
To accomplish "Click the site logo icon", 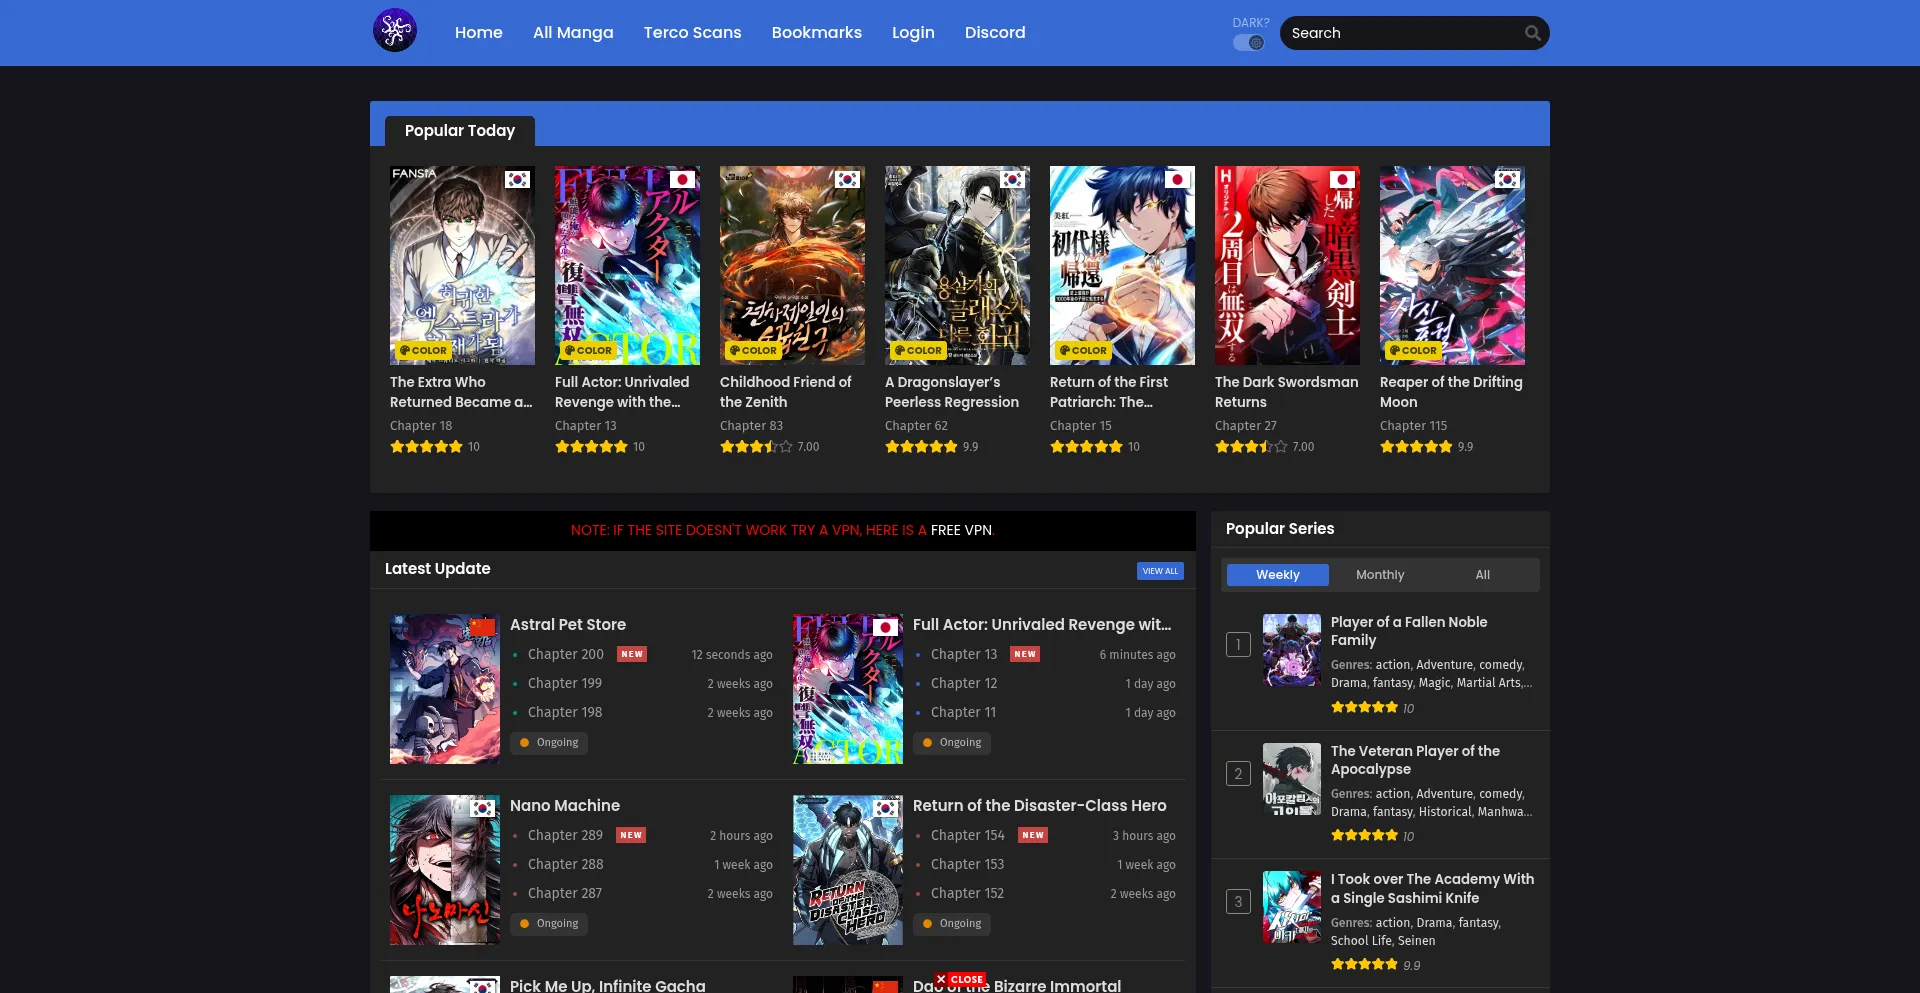I will tap(395, 31).
